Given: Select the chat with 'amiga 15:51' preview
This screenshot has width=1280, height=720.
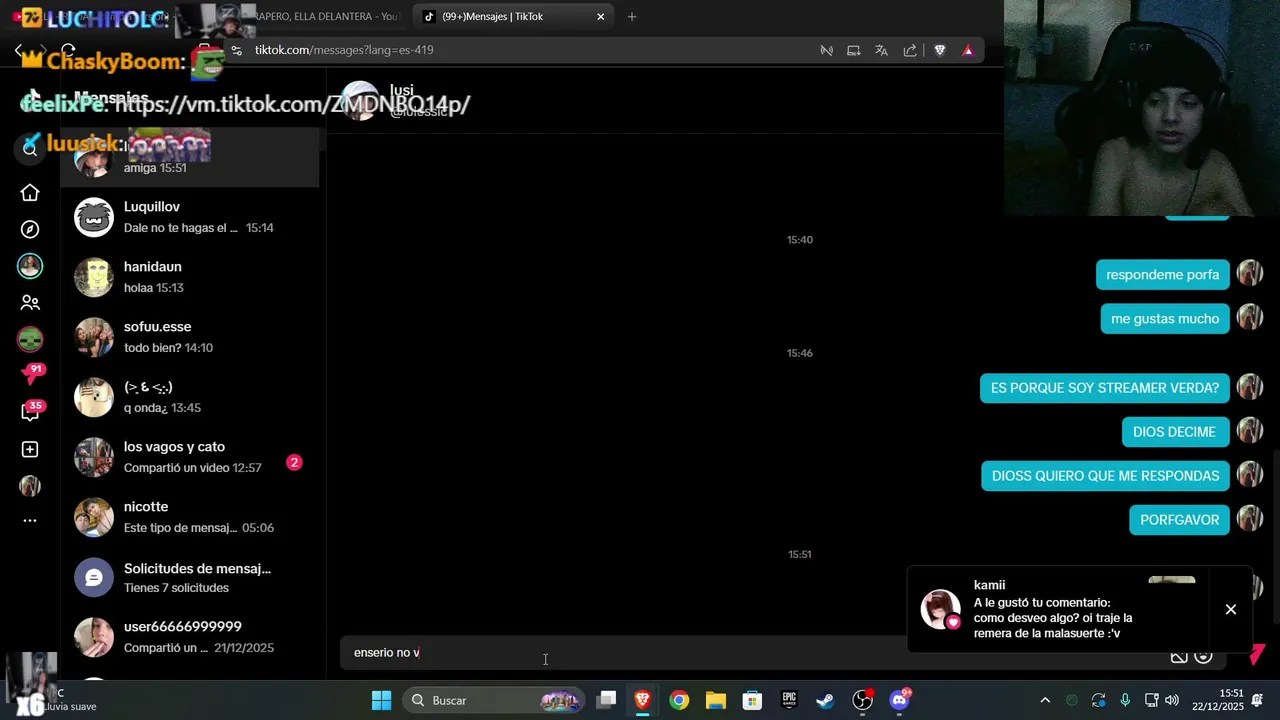Looking at the screenshot, I should [x=190, y=157].
